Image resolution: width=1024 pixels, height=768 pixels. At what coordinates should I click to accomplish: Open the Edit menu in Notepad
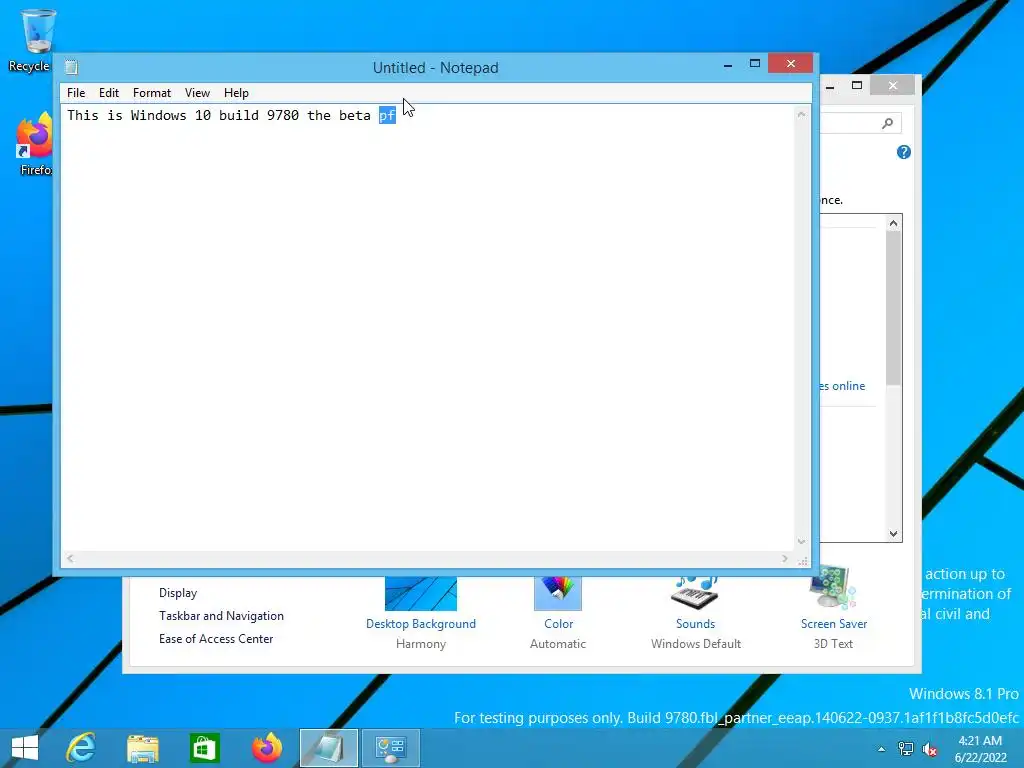point(108,93)
